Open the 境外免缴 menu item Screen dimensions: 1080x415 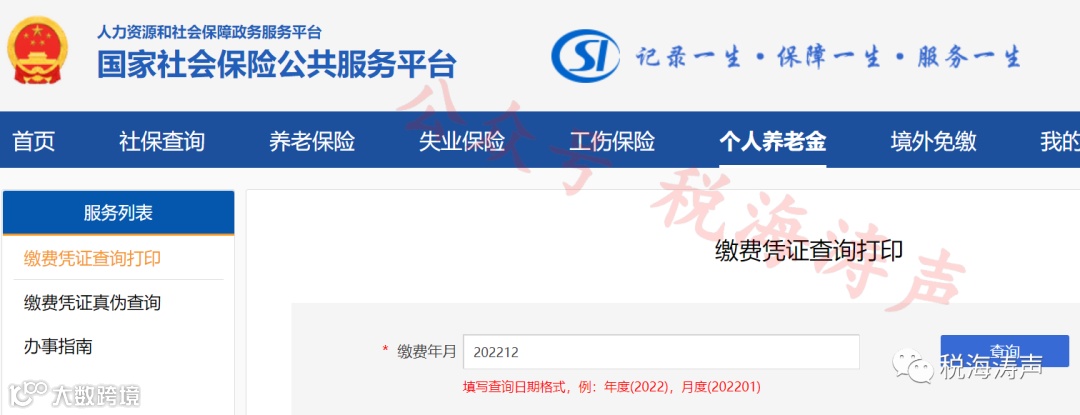[933, 142]
